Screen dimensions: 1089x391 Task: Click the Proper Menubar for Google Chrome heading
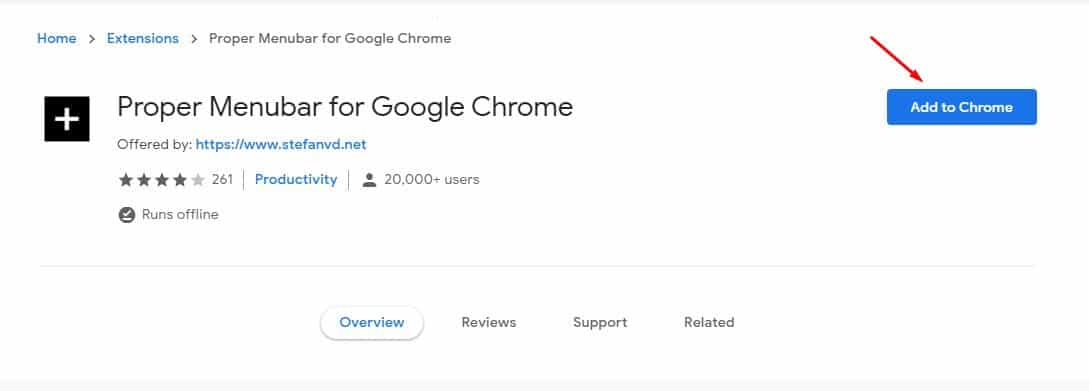345,106
